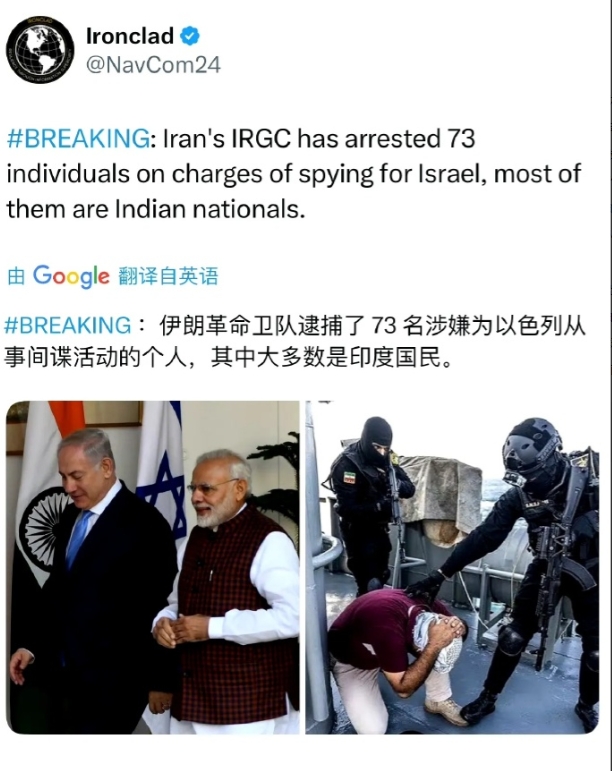This screenshot has width=612, height=771.
Task: Open the #BREAKING hashtag in Chinese translation
Action: tap(68, 326)
